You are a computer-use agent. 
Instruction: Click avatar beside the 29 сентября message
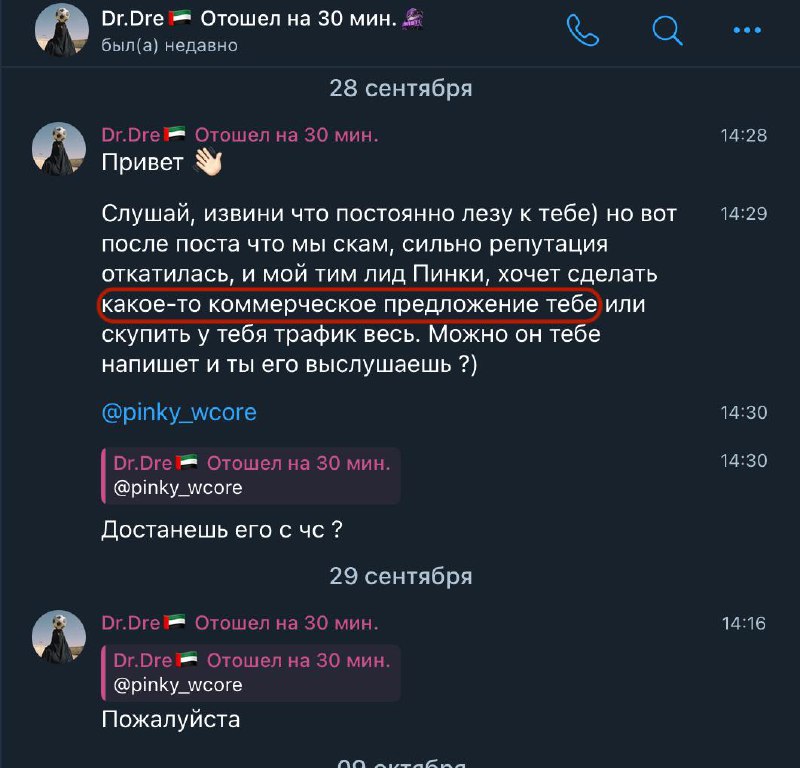point(59,636)
